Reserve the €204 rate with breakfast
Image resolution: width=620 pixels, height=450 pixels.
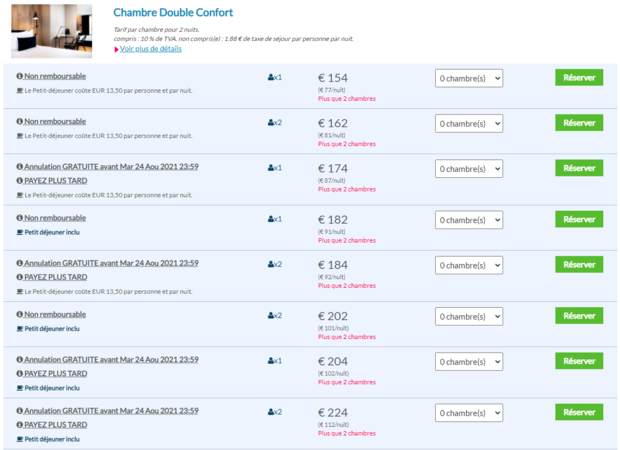tap(579, 361)
